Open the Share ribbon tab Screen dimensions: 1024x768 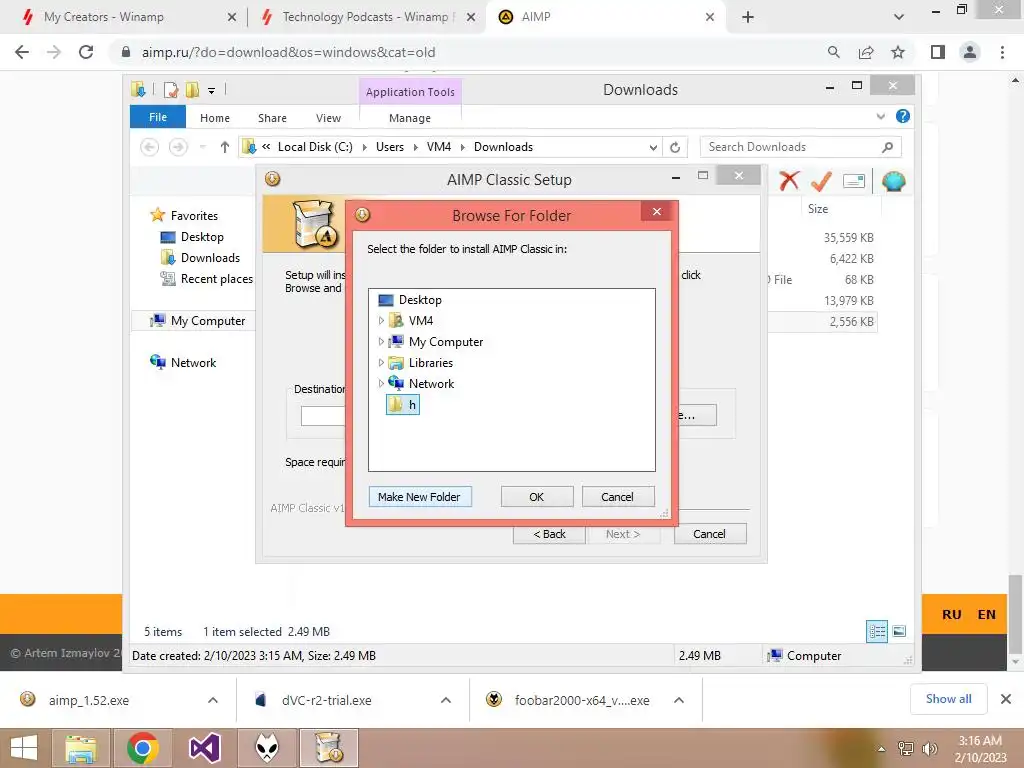272,118
